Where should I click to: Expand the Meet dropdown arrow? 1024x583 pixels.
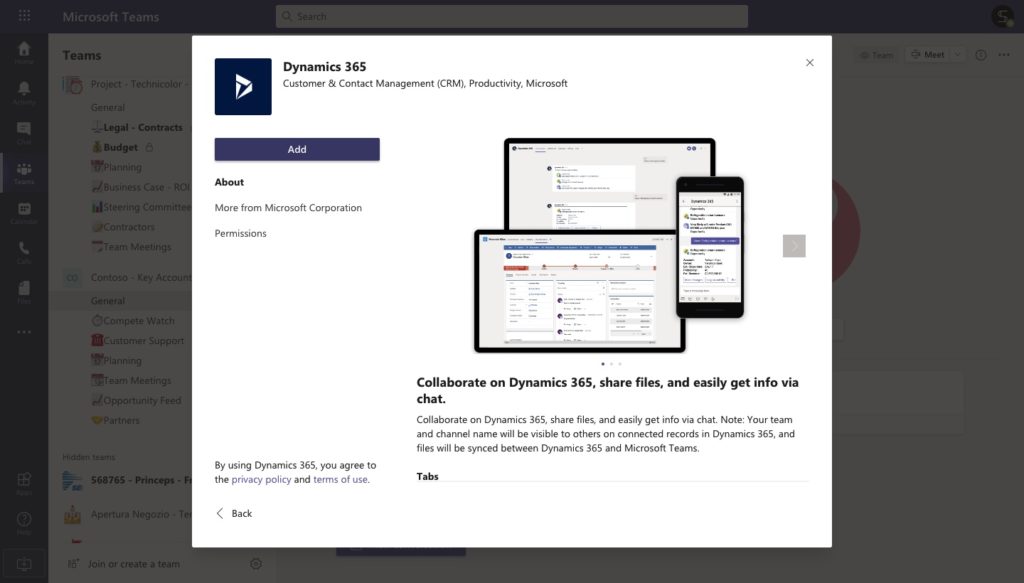[x=957, y=55]
